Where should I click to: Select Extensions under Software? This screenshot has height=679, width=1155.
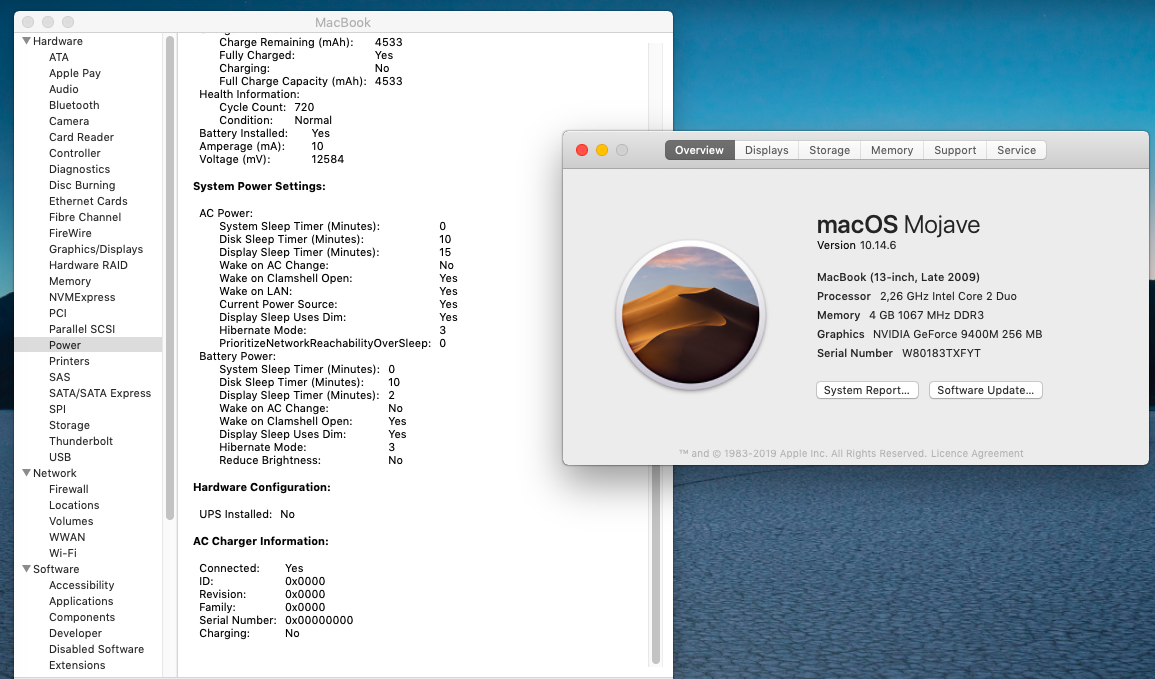click(x=77, y=665)
